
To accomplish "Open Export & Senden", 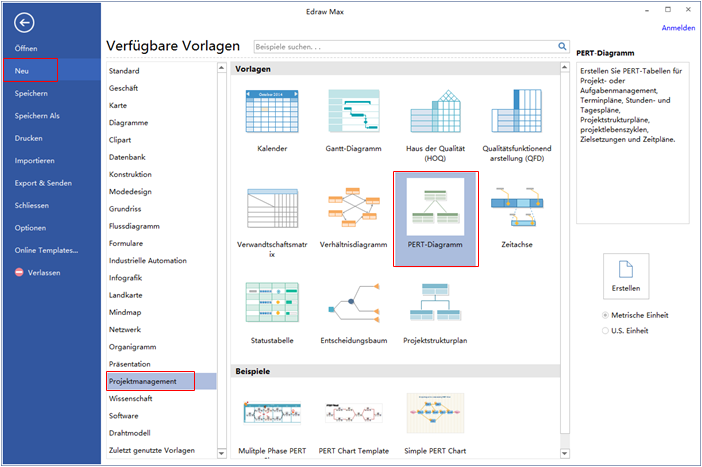I will (x=43, y=183).
